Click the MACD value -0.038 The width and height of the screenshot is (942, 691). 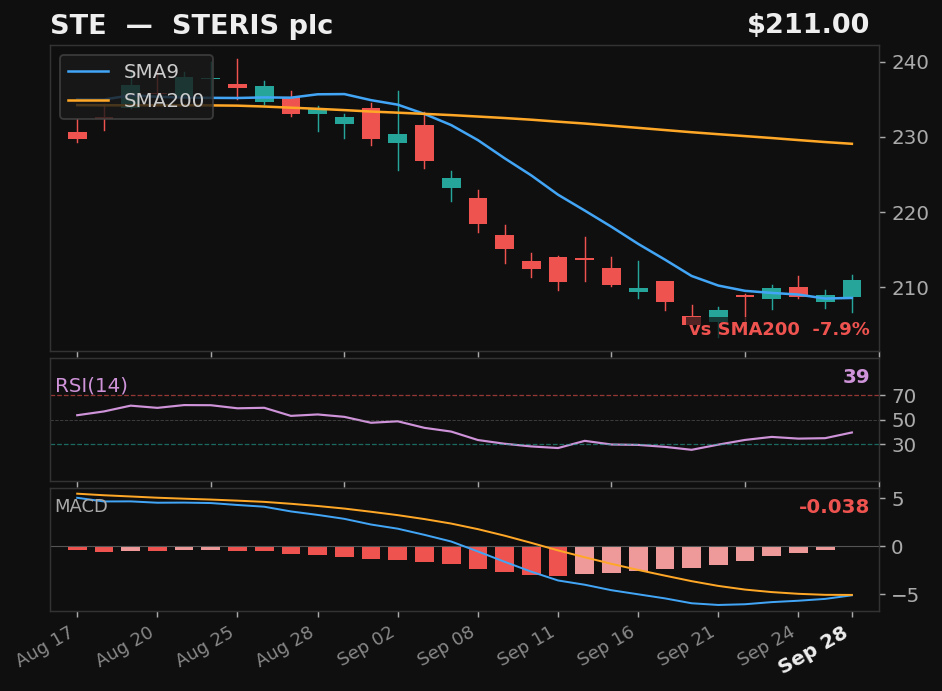(834, 507)
